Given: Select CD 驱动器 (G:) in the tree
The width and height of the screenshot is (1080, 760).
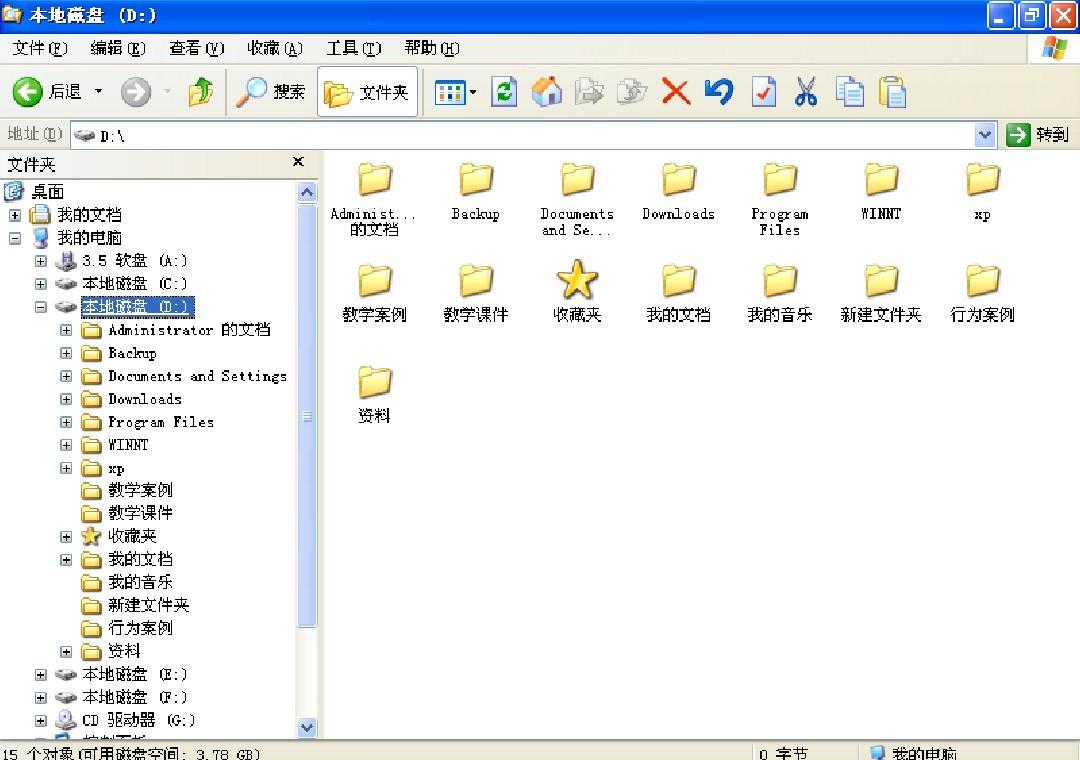Looking at the screenshot, I should (x=138, y=721).
